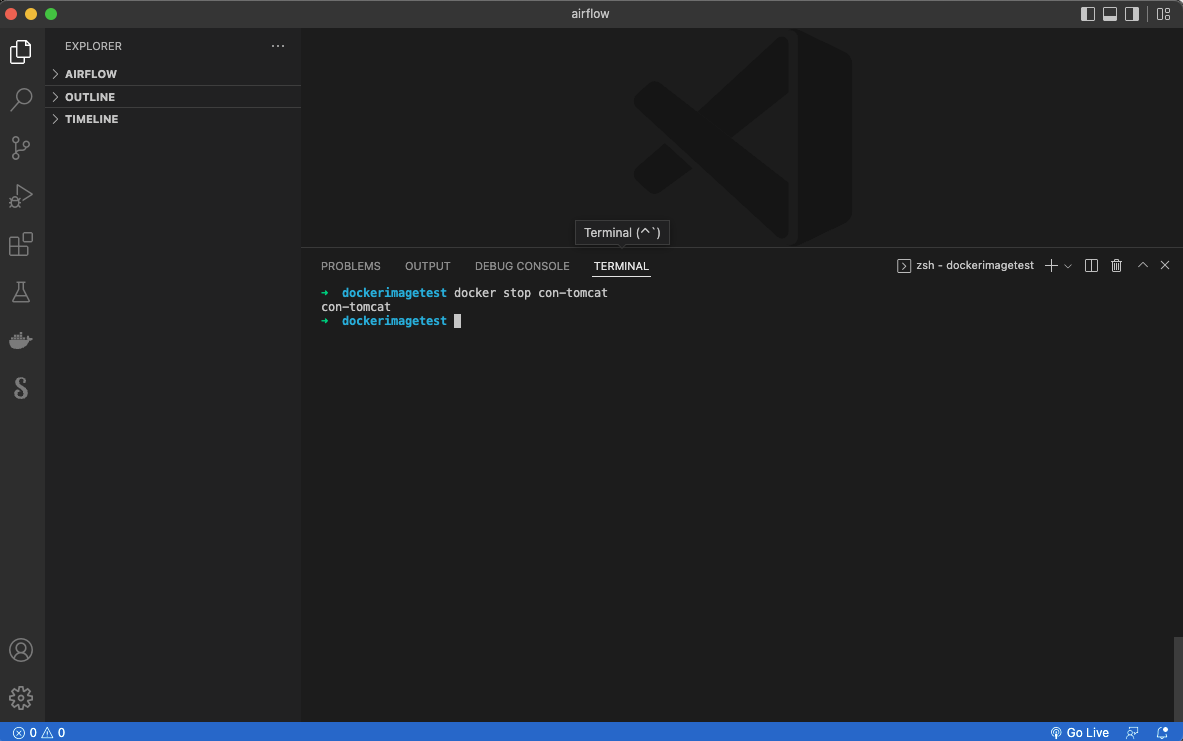Open the Source Control view

click(21, 148)
